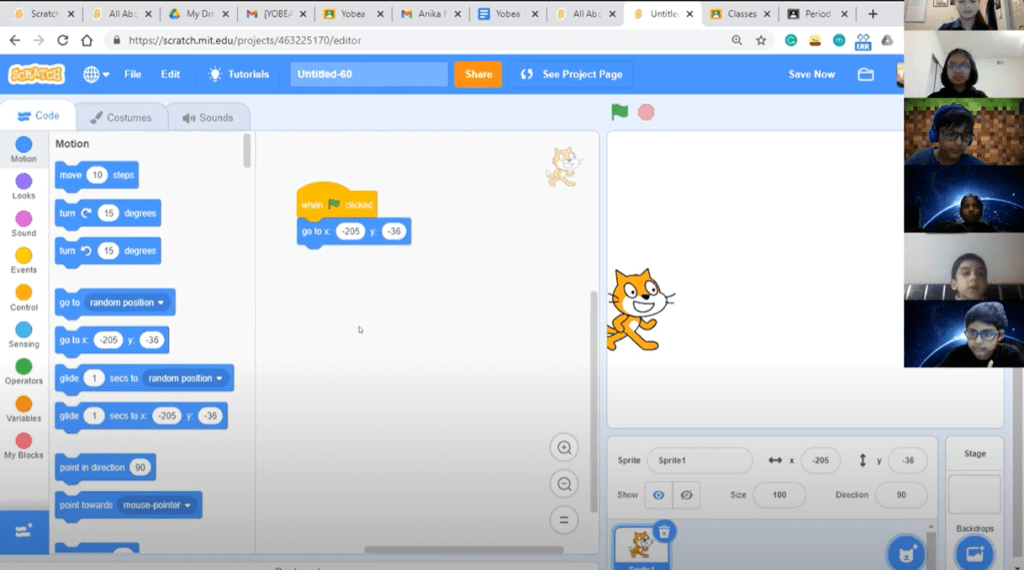Open My Stuff folder icon

(x=866, y=74)
